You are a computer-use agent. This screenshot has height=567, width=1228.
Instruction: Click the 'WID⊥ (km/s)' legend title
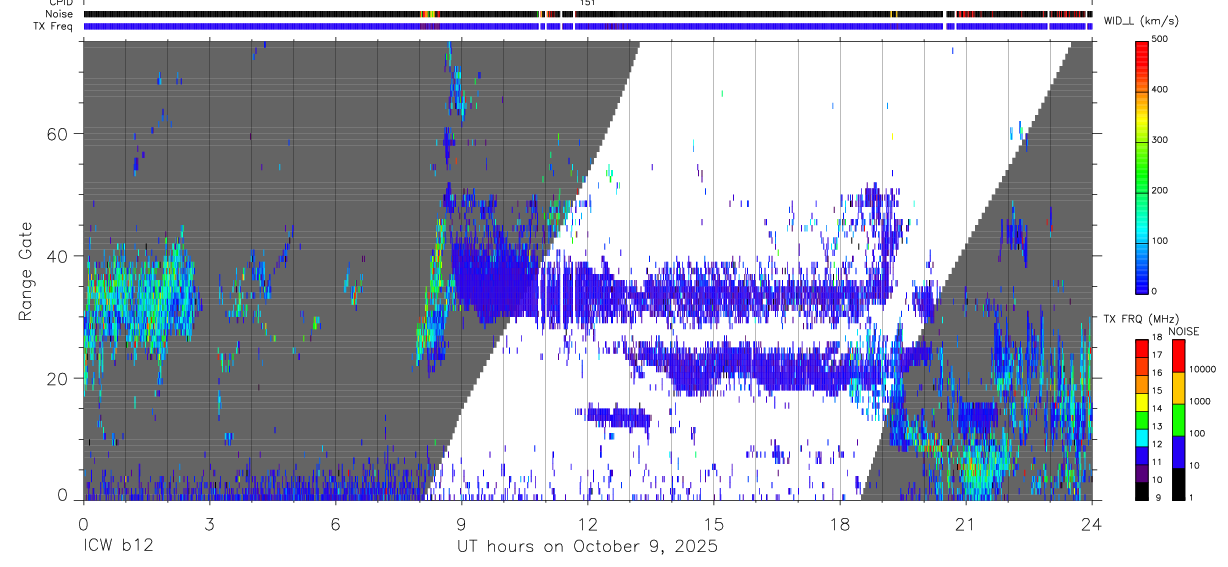point(1140,20)
